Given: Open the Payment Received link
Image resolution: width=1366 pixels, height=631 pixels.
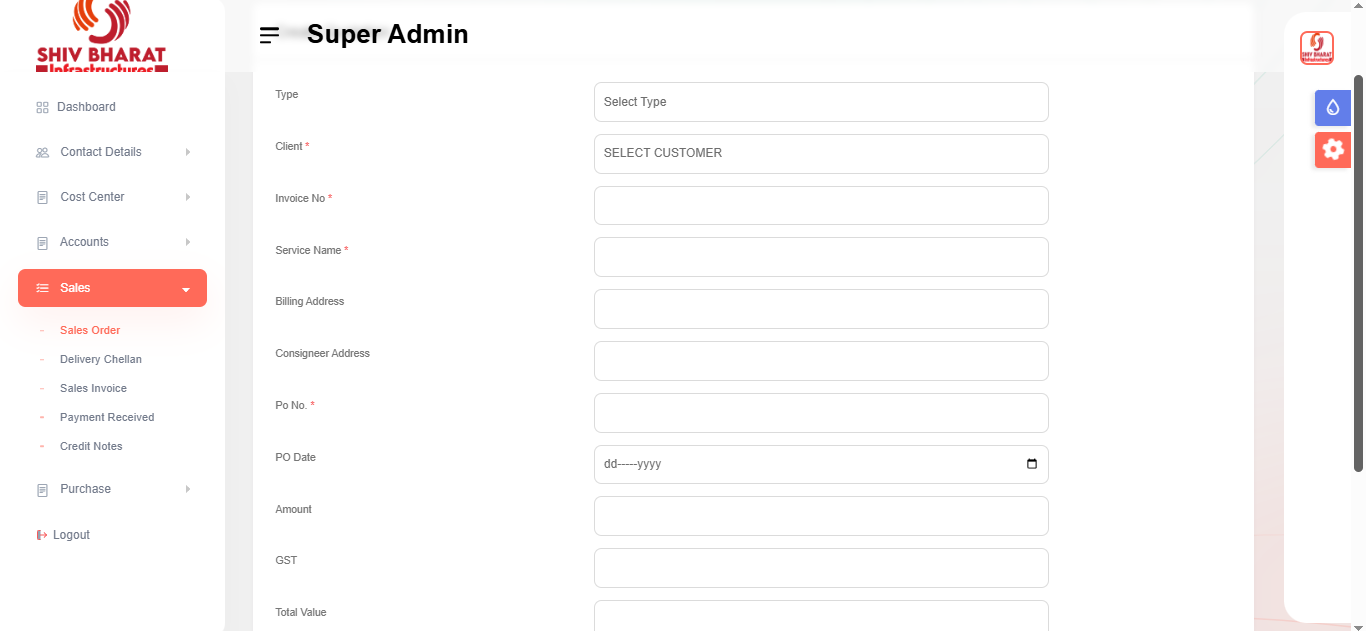Looking at the screenshot, I should (107, 417).
